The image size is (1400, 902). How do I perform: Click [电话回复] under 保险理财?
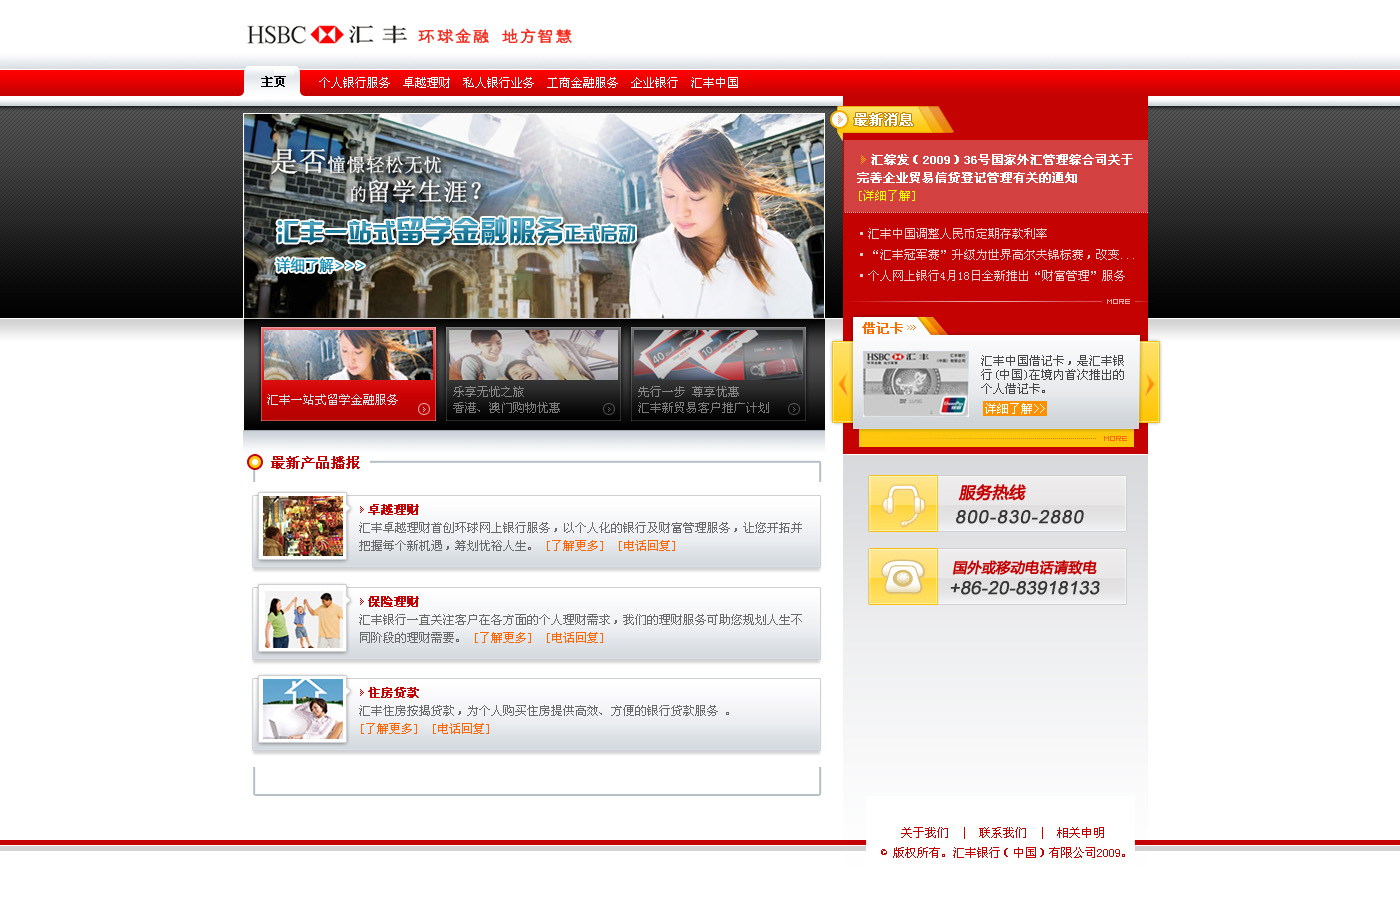575,638
